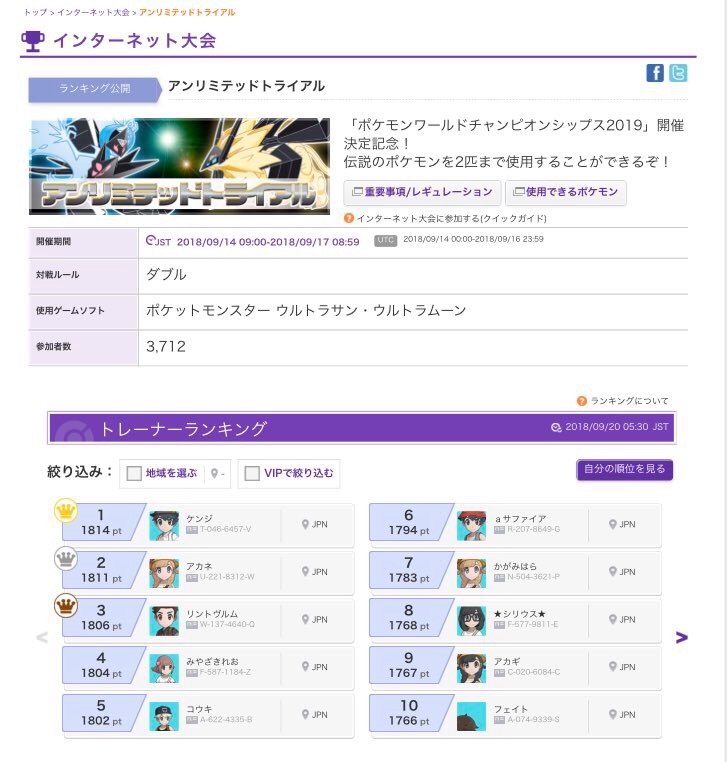Click trainer name リントヴルム
This screenshot has height=762, width=727.
pyautogui.click(x=212, y=614)
